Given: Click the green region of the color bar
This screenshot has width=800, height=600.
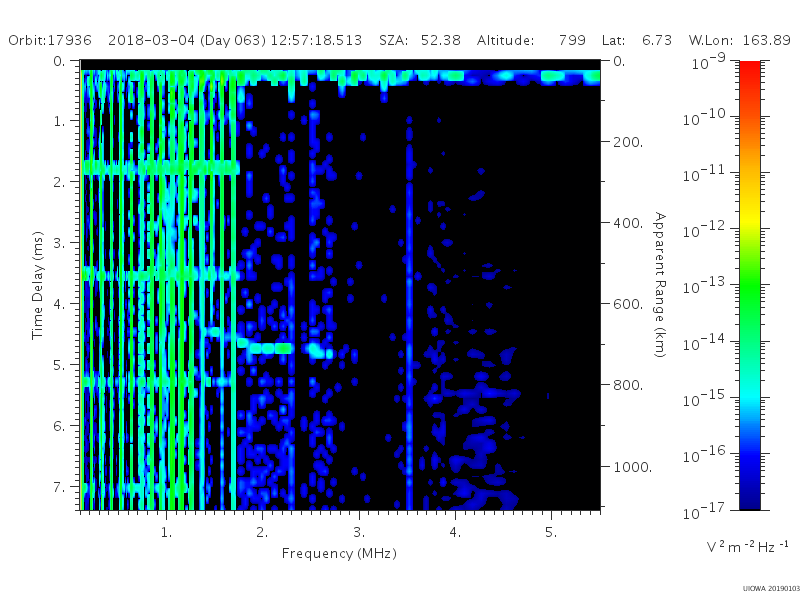Looking at the screenshot, I should [x=749, y=296].
